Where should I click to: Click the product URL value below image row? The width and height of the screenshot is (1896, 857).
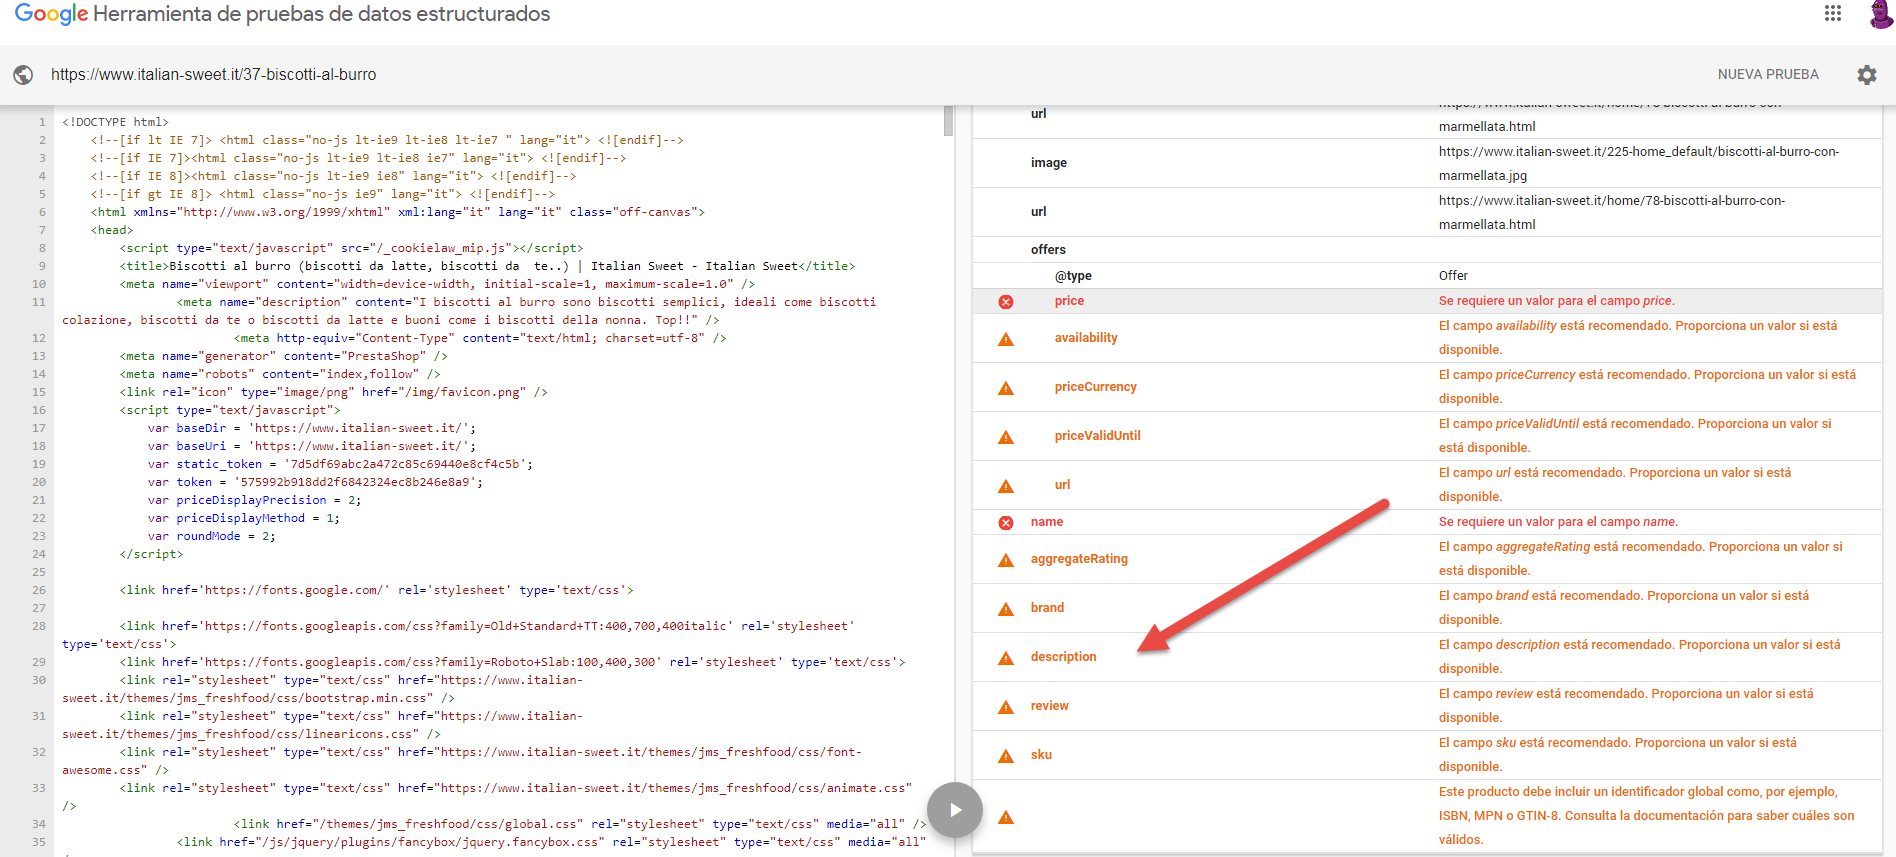tap(1612, 213)
